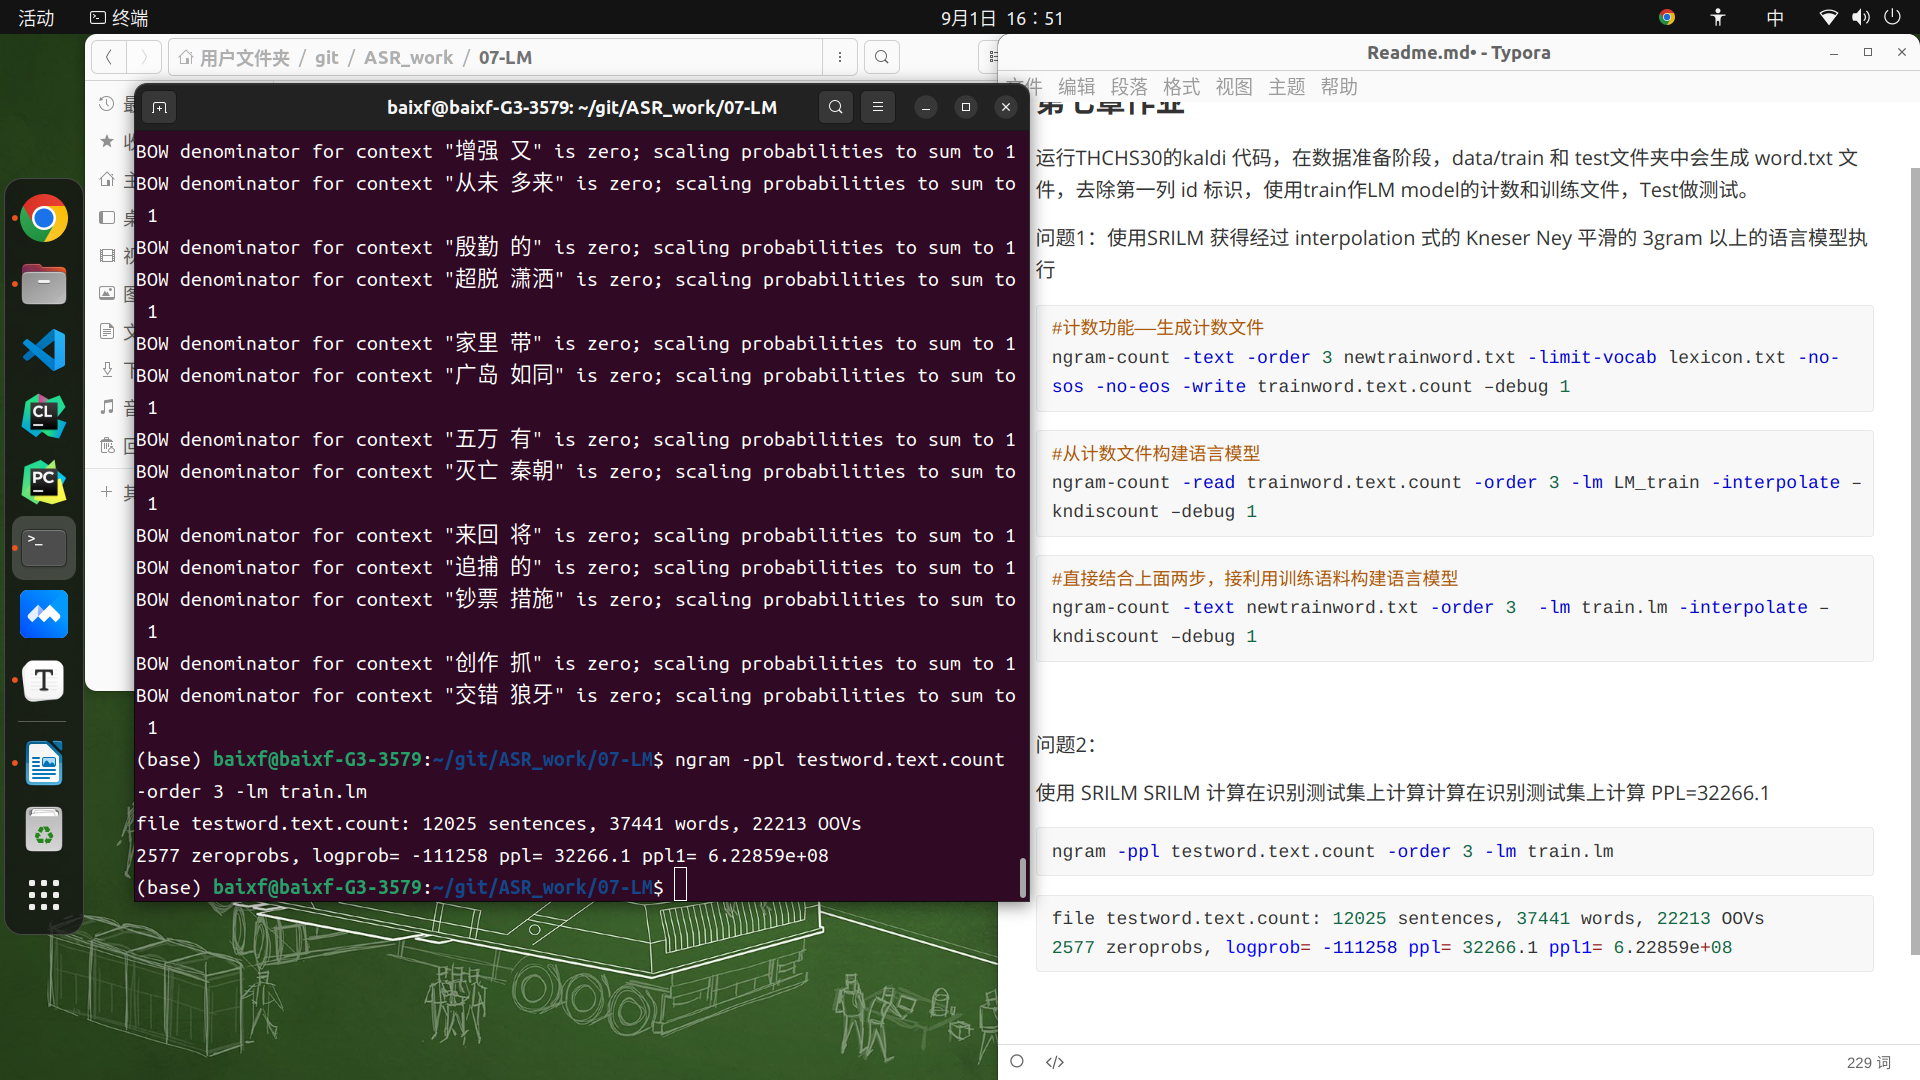Open the Trash from the dock
This screenshot has width=1920, height=1080.
(x=44, y=830)
